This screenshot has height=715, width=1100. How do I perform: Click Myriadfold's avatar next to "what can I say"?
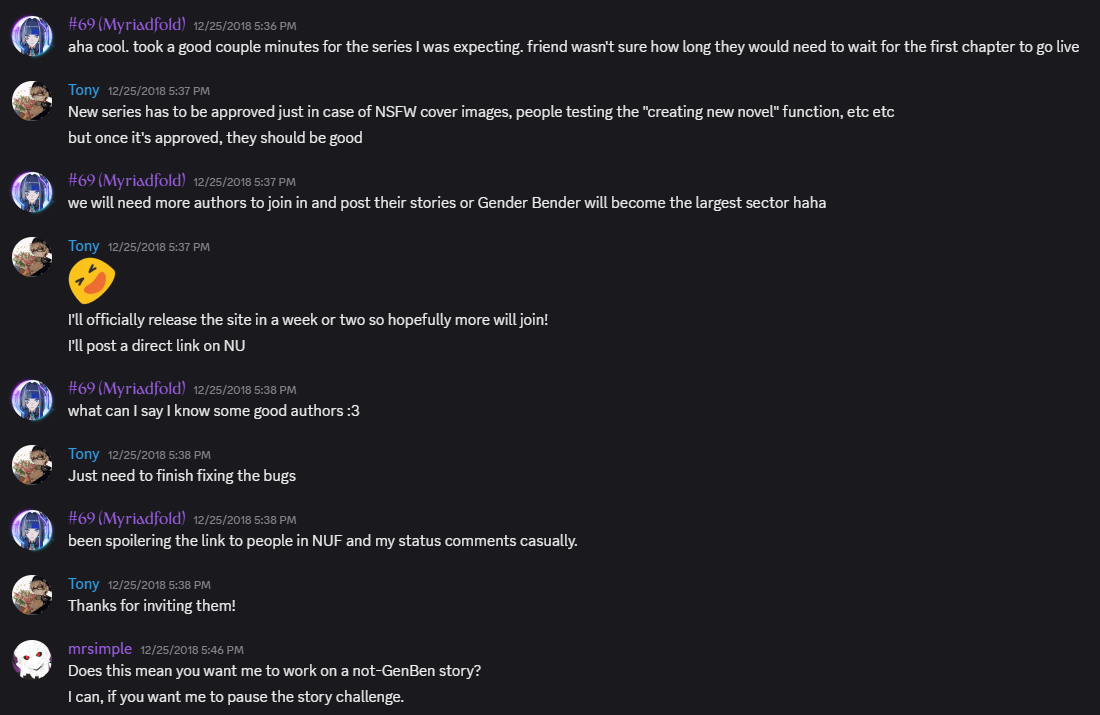(x=32, y=400)
